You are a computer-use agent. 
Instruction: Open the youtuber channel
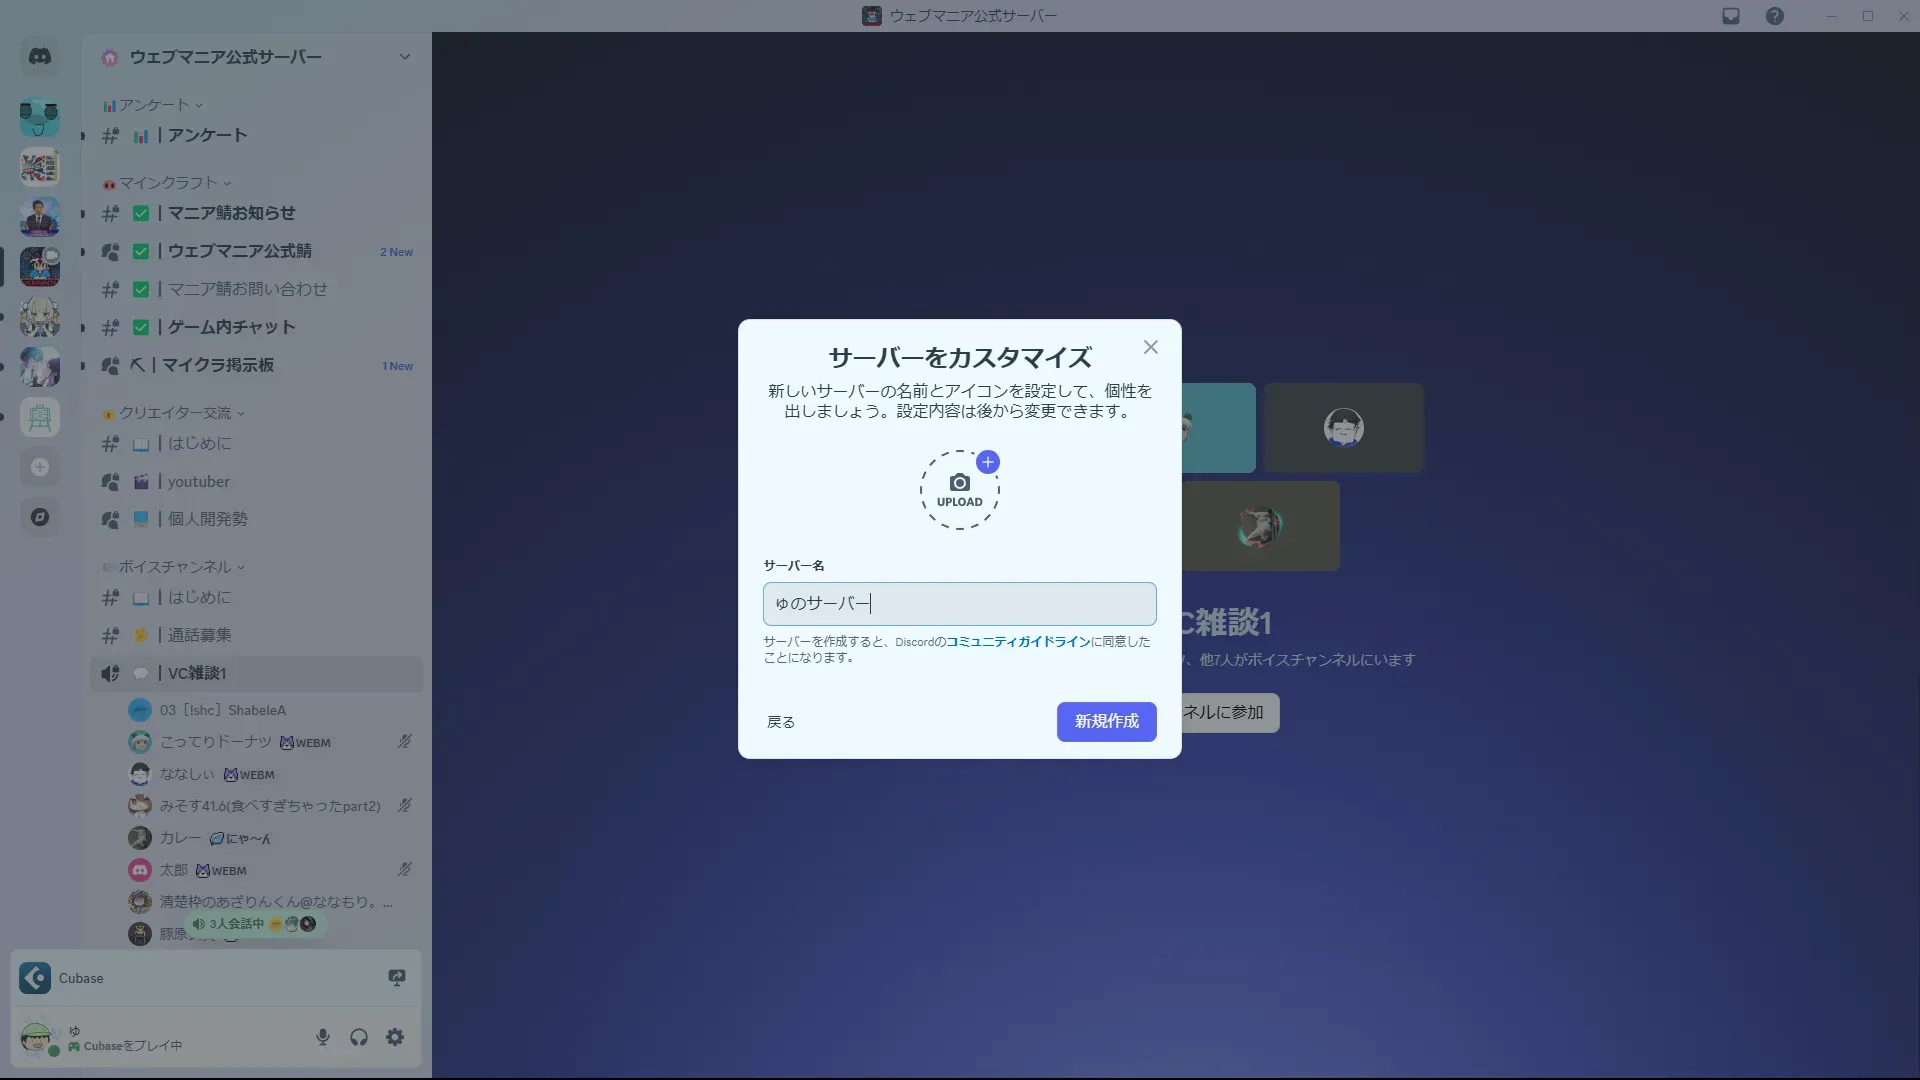pyautogui.click(x=199, y=481)
